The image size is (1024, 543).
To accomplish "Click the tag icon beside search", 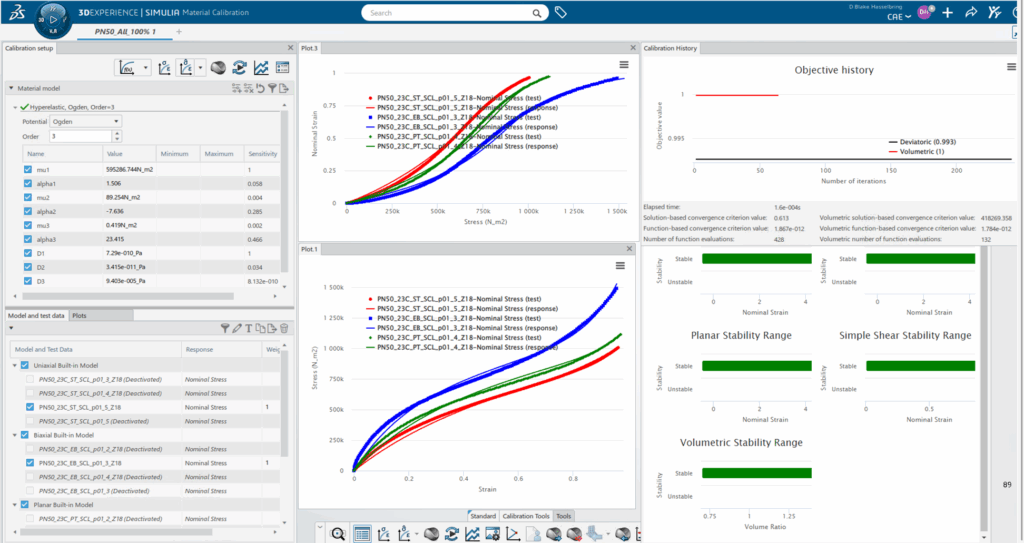I will 561,13.
